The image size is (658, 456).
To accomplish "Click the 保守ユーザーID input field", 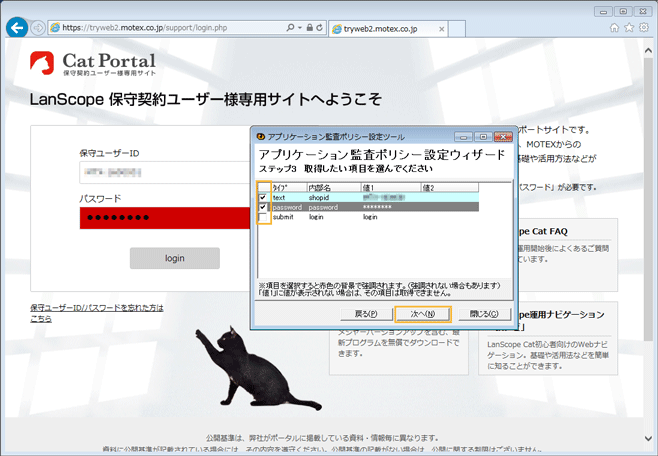I will [x=164, y=172].
